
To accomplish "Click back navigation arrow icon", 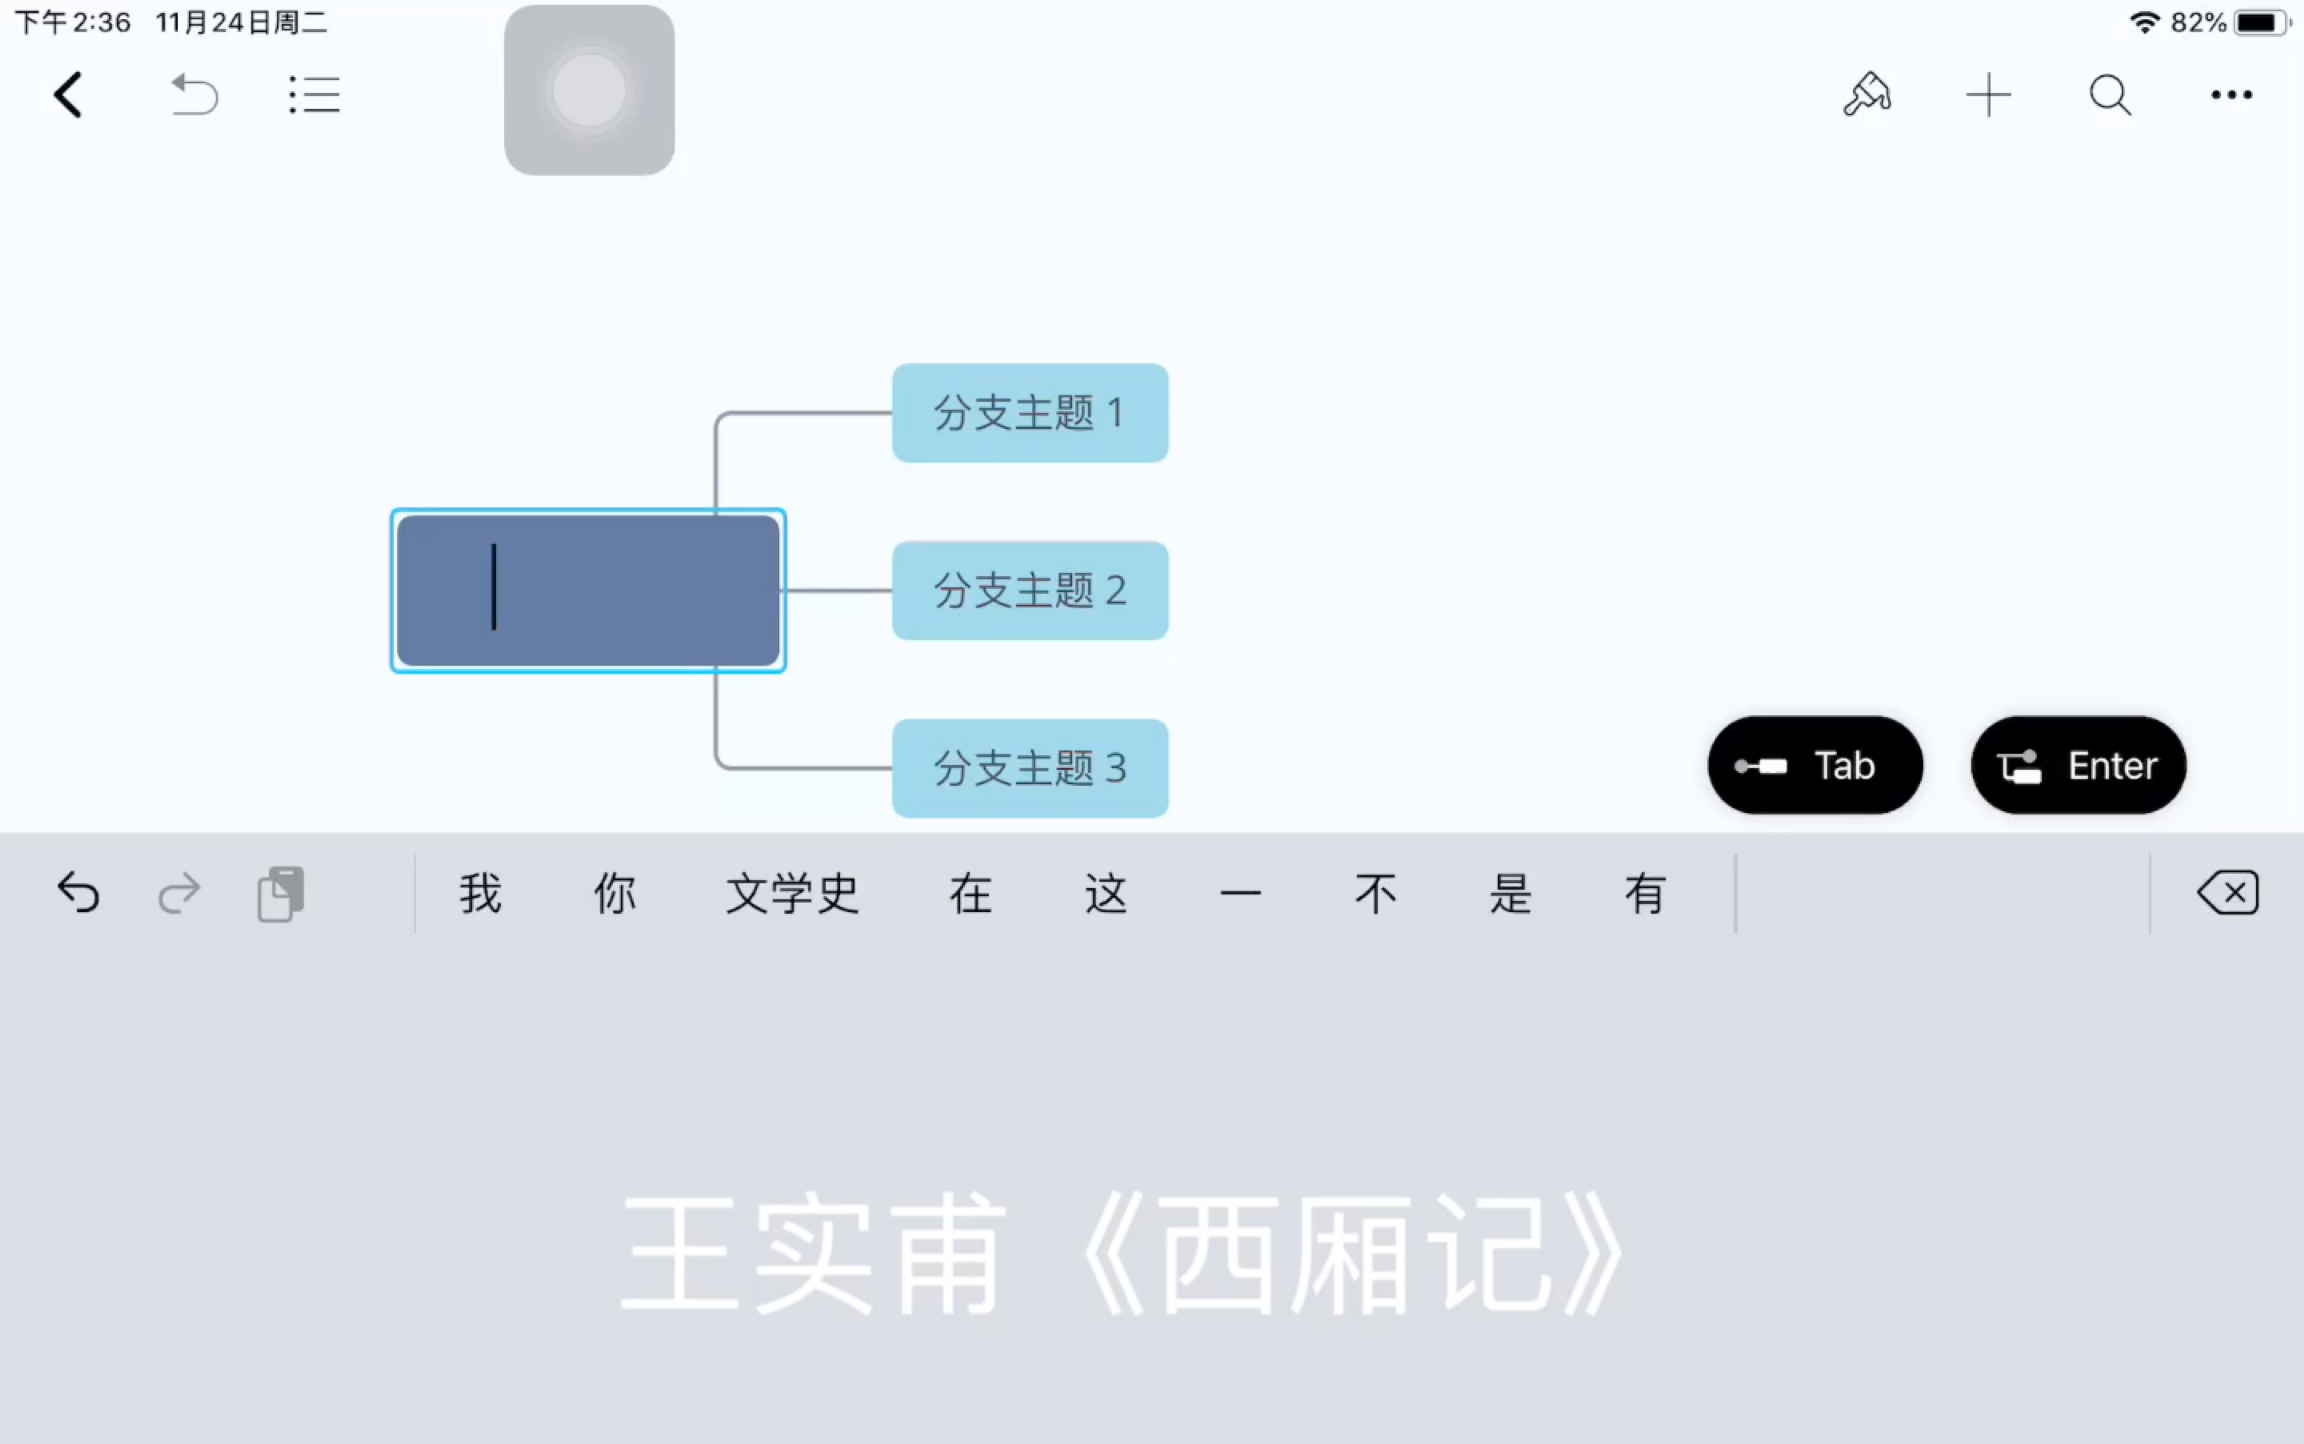I will pos(68,93).
